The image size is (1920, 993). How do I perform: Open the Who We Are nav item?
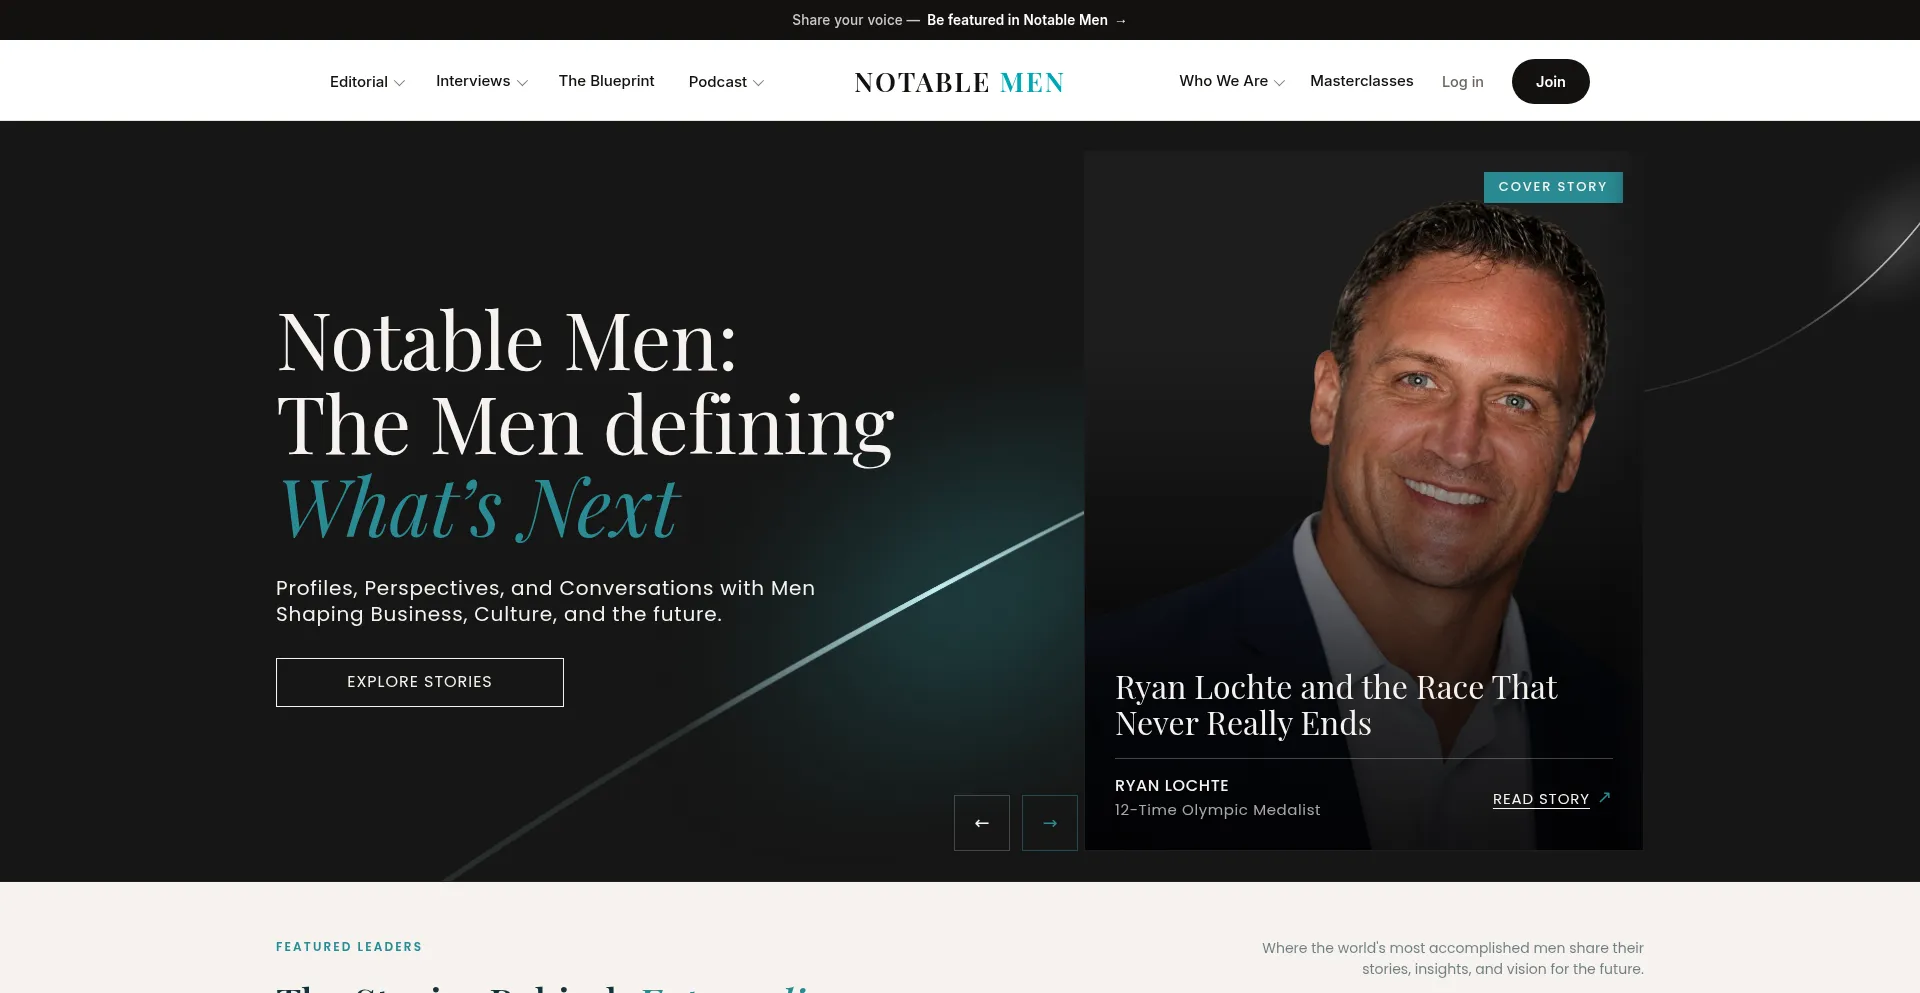tap(1223, 81)
